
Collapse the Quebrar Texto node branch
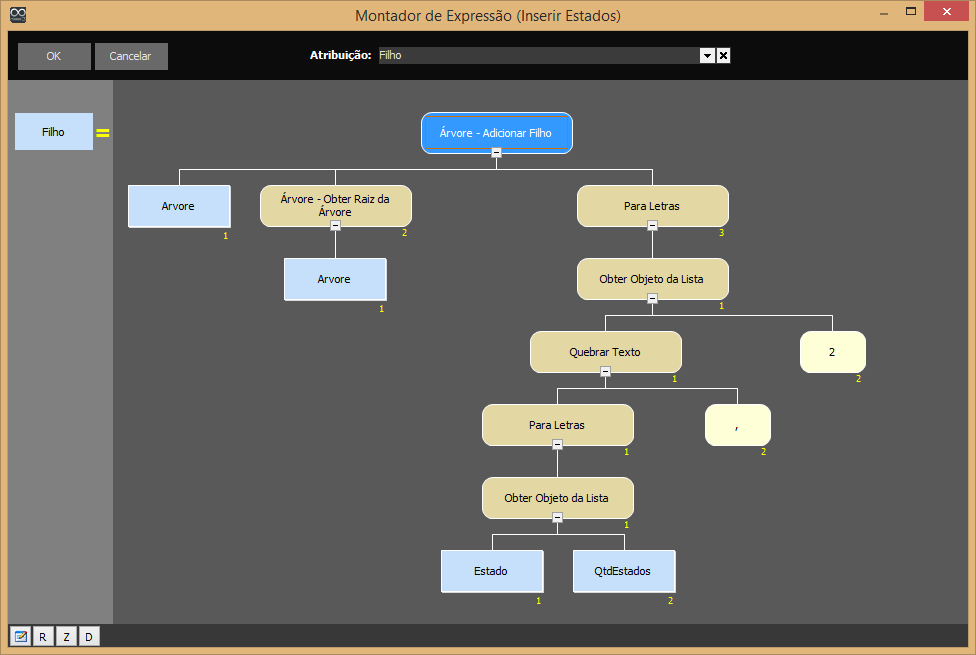point(605,371)
